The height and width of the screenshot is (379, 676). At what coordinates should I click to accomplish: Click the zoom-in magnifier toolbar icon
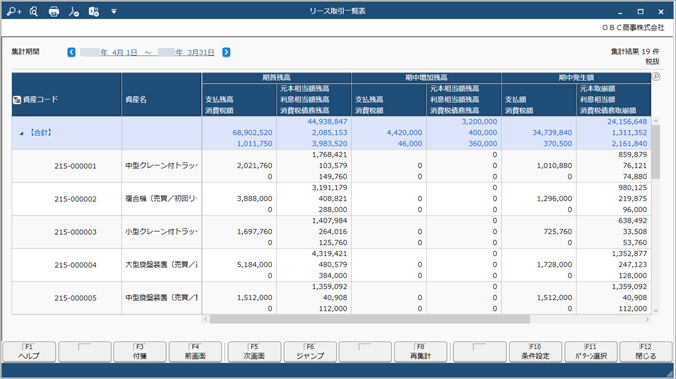pos(13,11)
